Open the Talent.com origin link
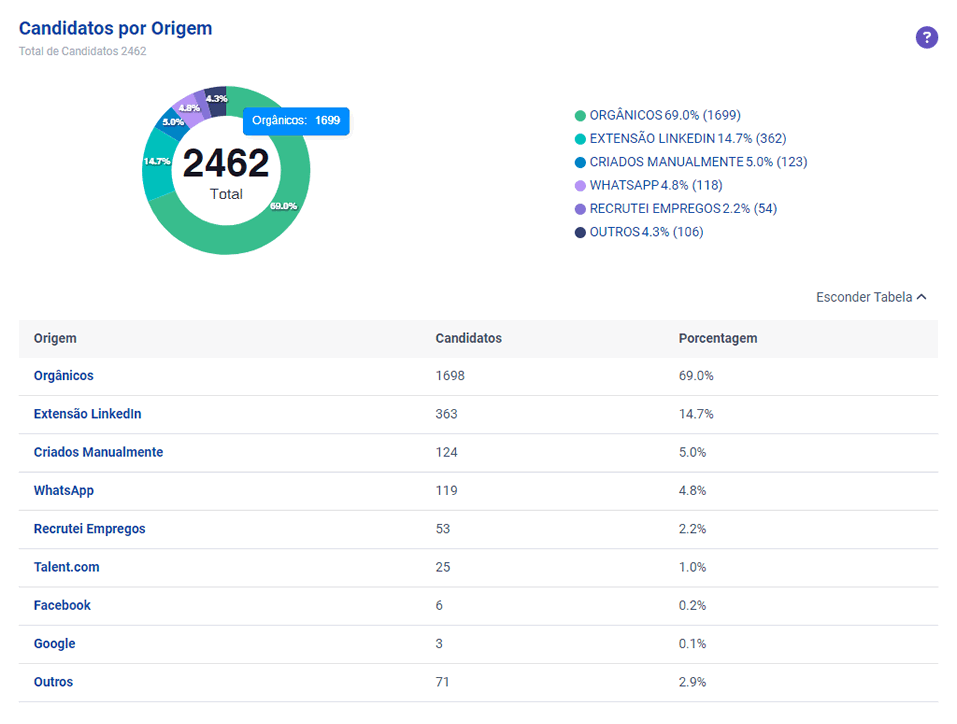 tap(67, 567)
